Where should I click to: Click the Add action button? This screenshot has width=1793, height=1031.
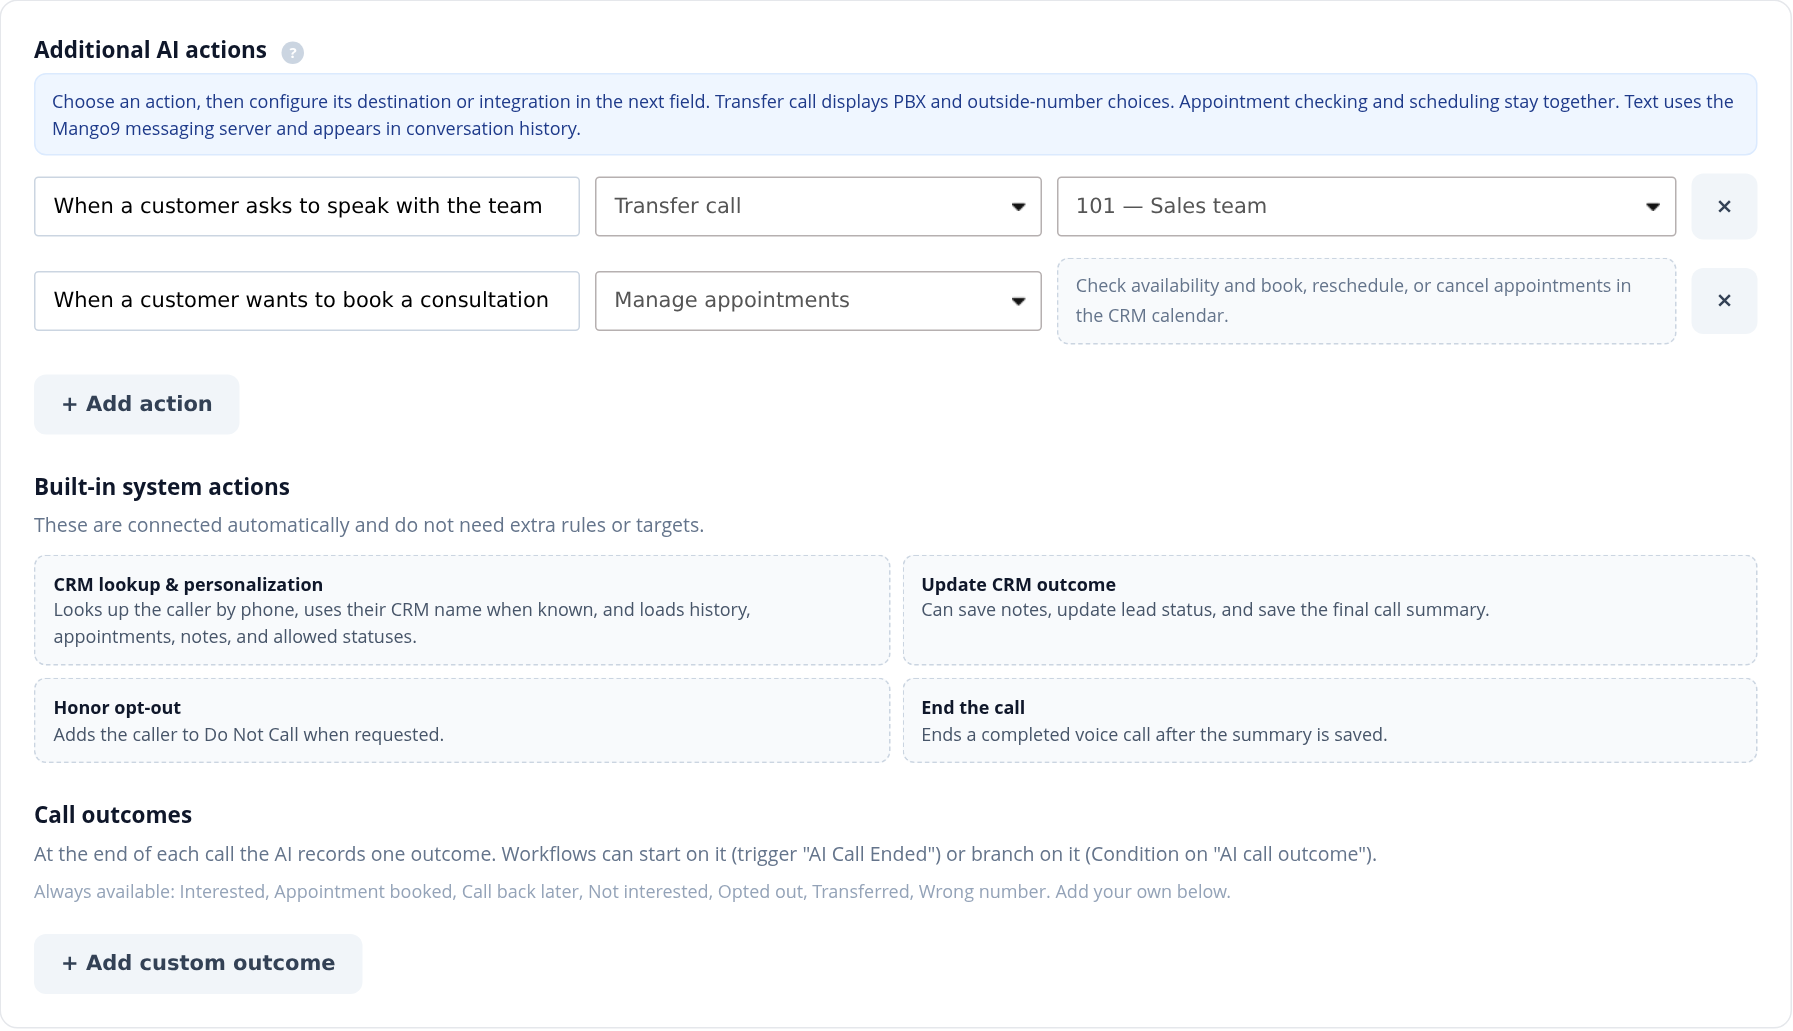[137, 404]
